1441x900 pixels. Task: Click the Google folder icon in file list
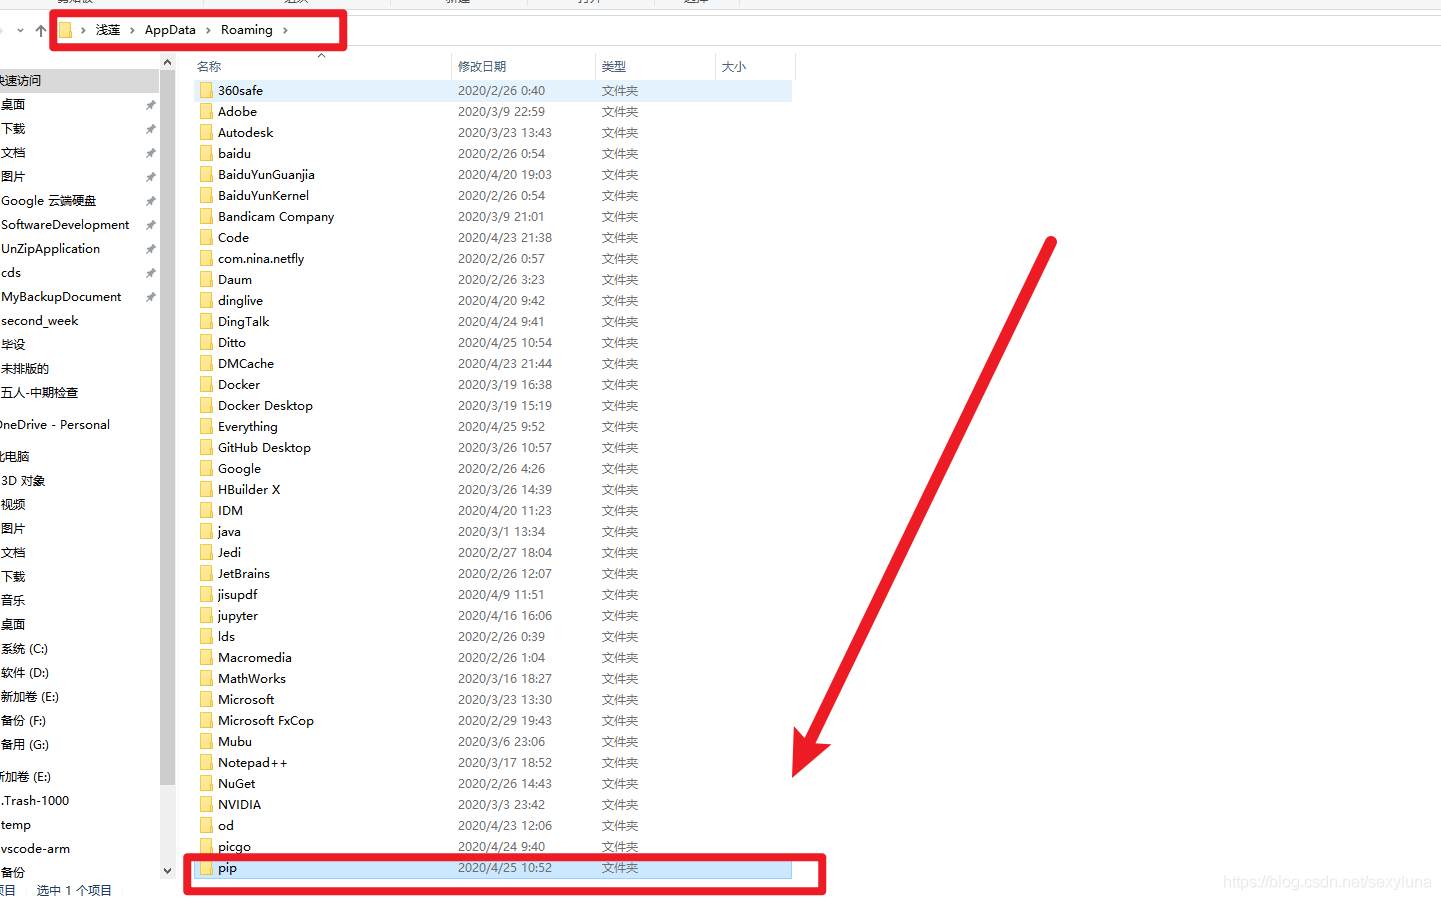[x=206, y=469]
